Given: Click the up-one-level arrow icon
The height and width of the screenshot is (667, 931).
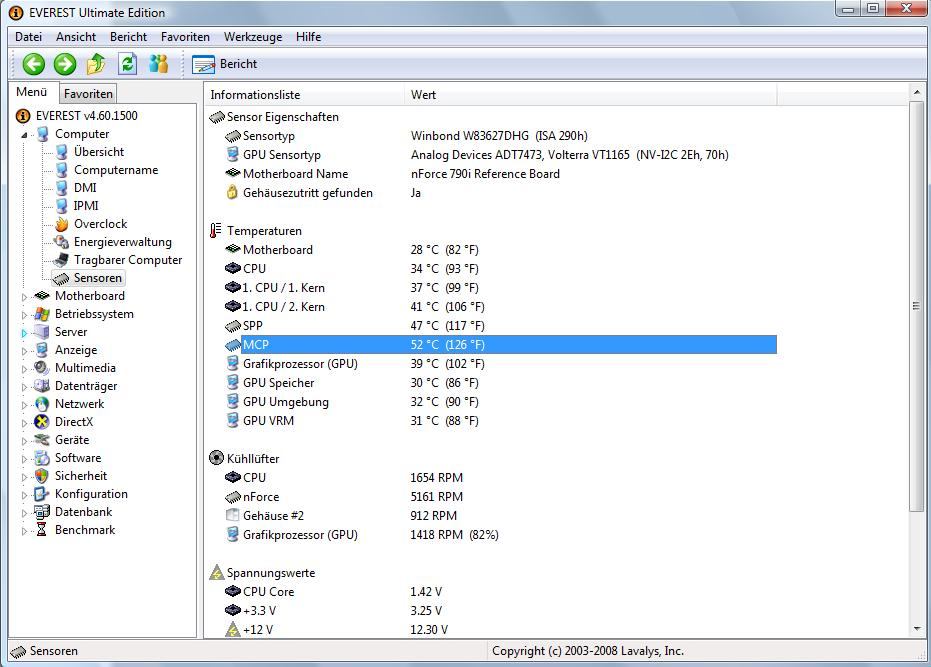Looking at the screenshot, I should [x=96, y=64].
